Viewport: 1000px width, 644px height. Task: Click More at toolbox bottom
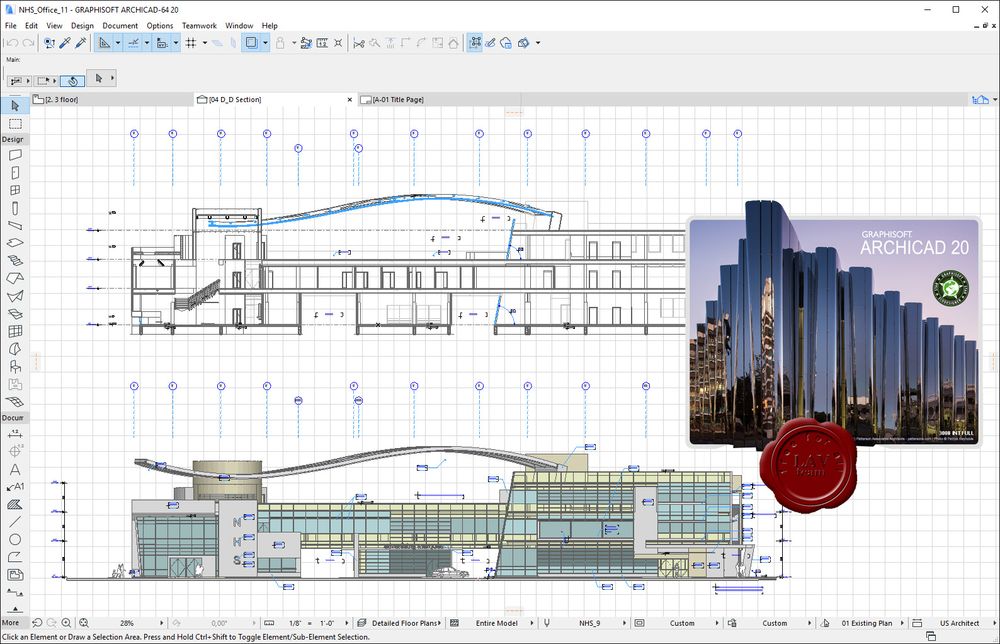(x=10, y=622)
